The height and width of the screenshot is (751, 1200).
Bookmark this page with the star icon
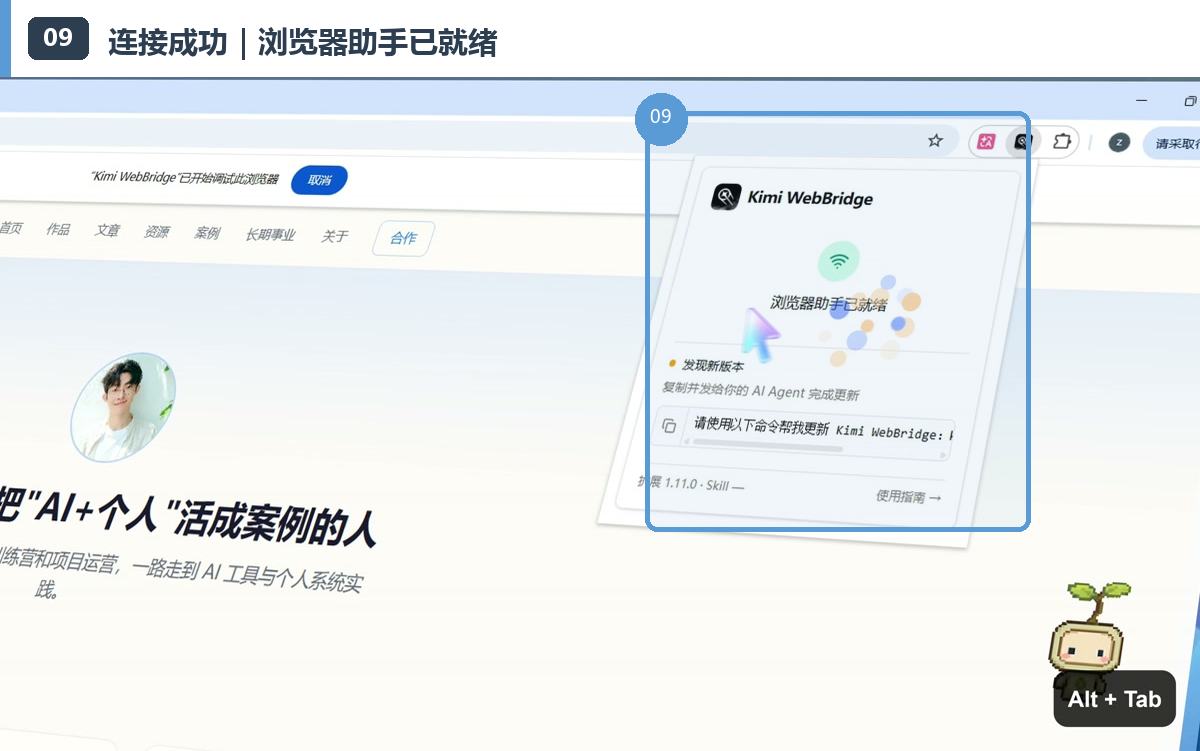pyautogui.click(x=935, y=141)
